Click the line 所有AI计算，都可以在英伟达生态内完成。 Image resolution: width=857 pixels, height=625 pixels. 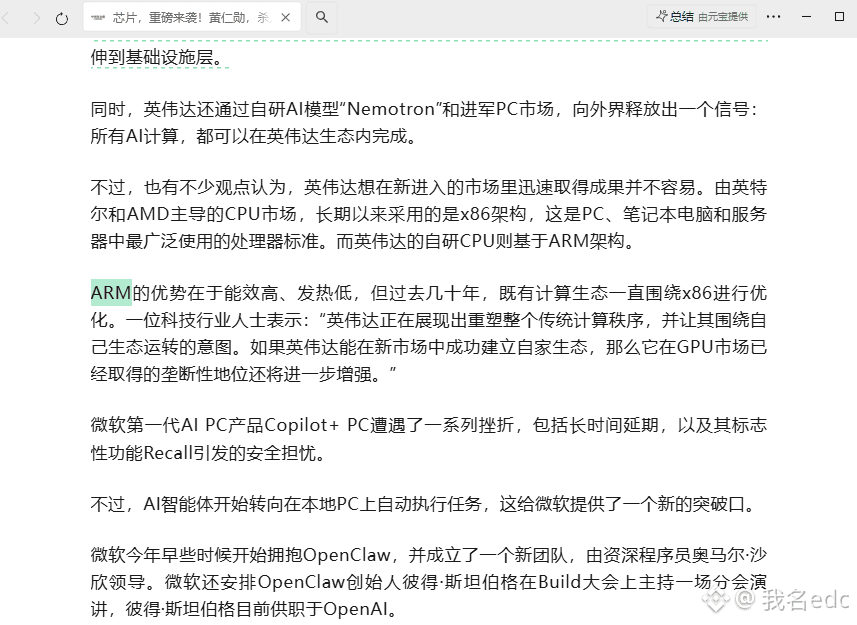254,136
